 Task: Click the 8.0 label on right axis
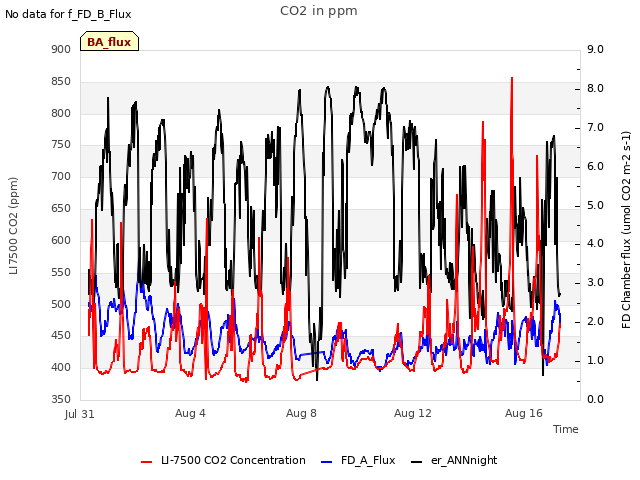(596, 88)
